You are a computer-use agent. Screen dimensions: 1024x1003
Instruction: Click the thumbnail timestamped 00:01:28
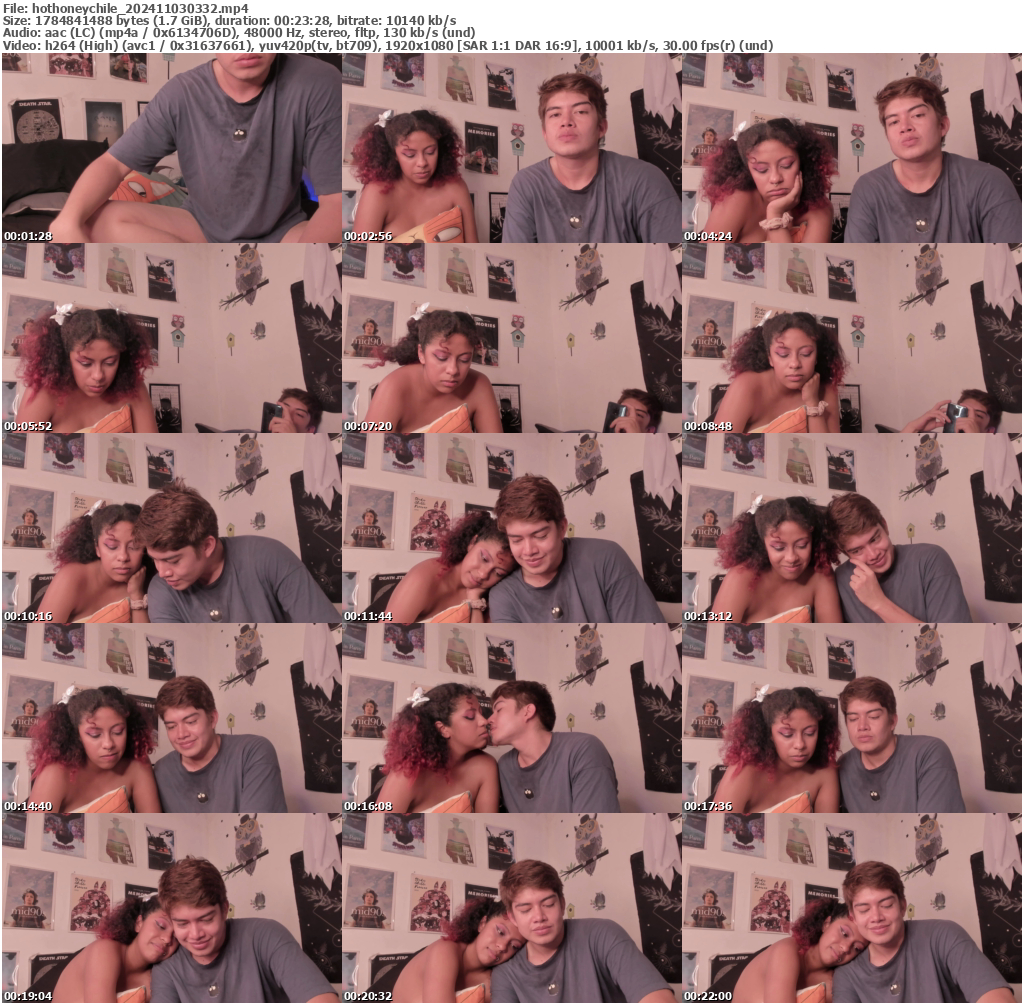172,148
